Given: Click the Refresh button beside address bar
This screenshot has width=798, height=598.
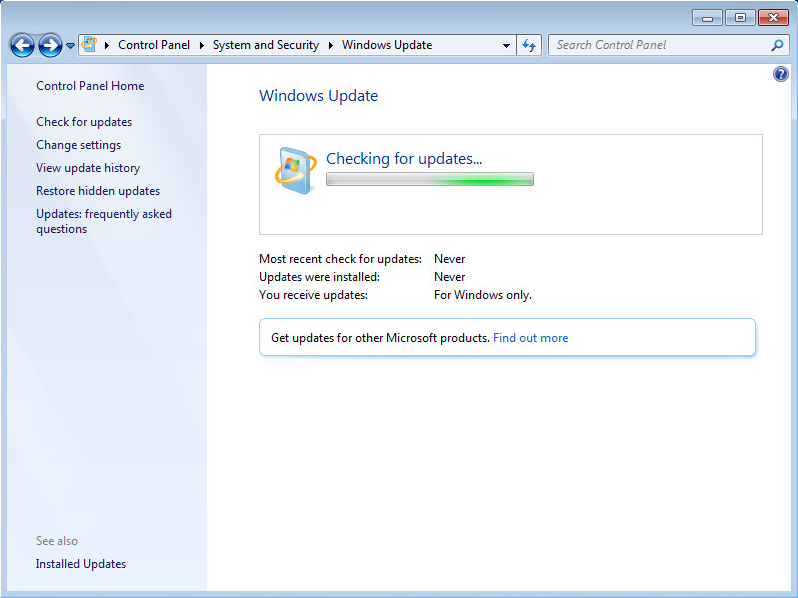Looking at the screenshot, I should pyautogui.click(x=530, y=45).
